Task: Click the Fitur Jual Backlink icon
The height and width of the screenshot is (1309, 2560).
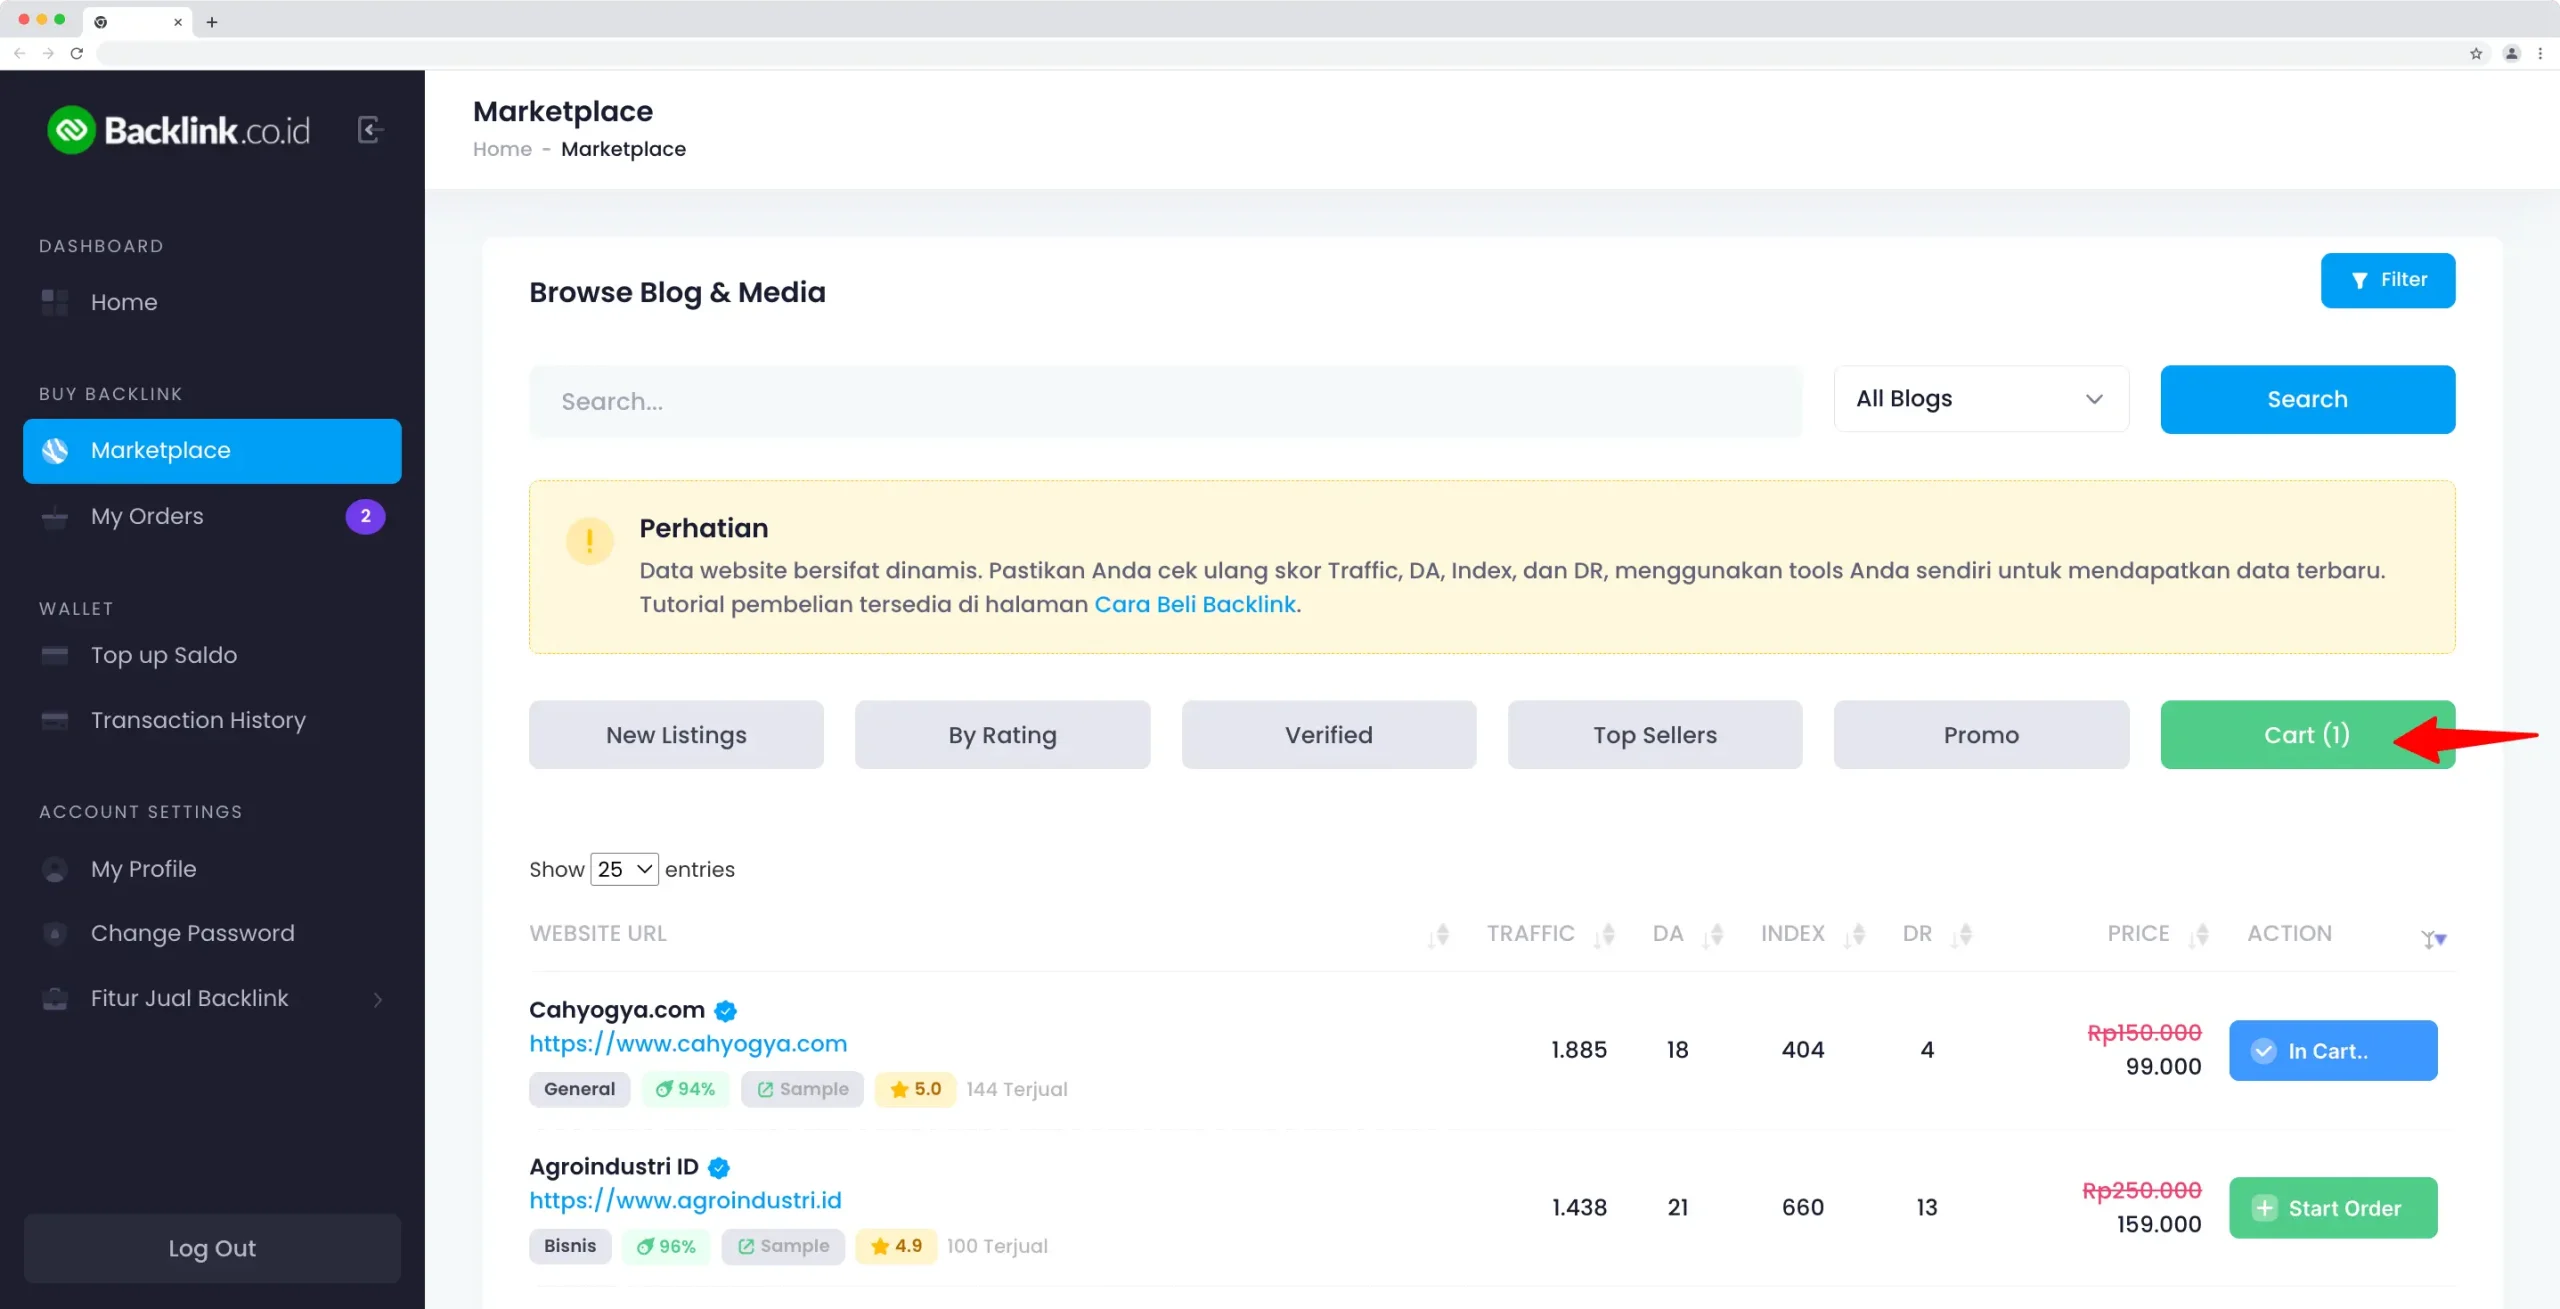Action: click(55, 999)
